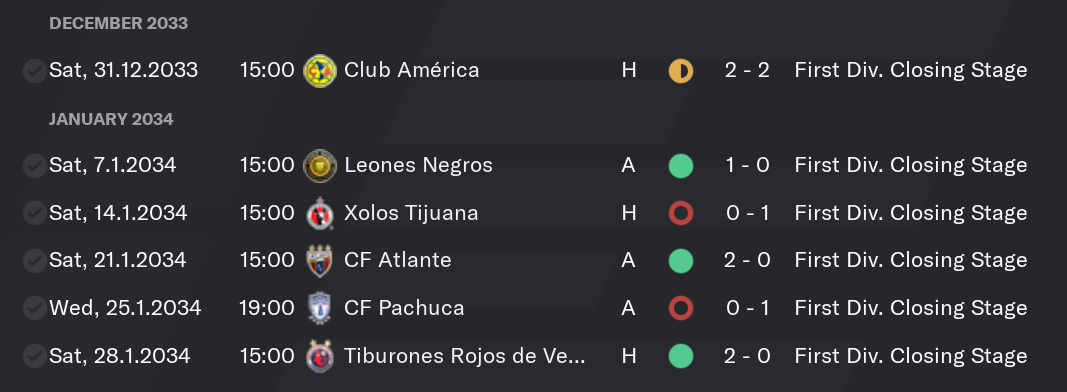This screenshot has width=1067, height=392.
Task: Click the Club América club badge
Action: coord(319,71)
